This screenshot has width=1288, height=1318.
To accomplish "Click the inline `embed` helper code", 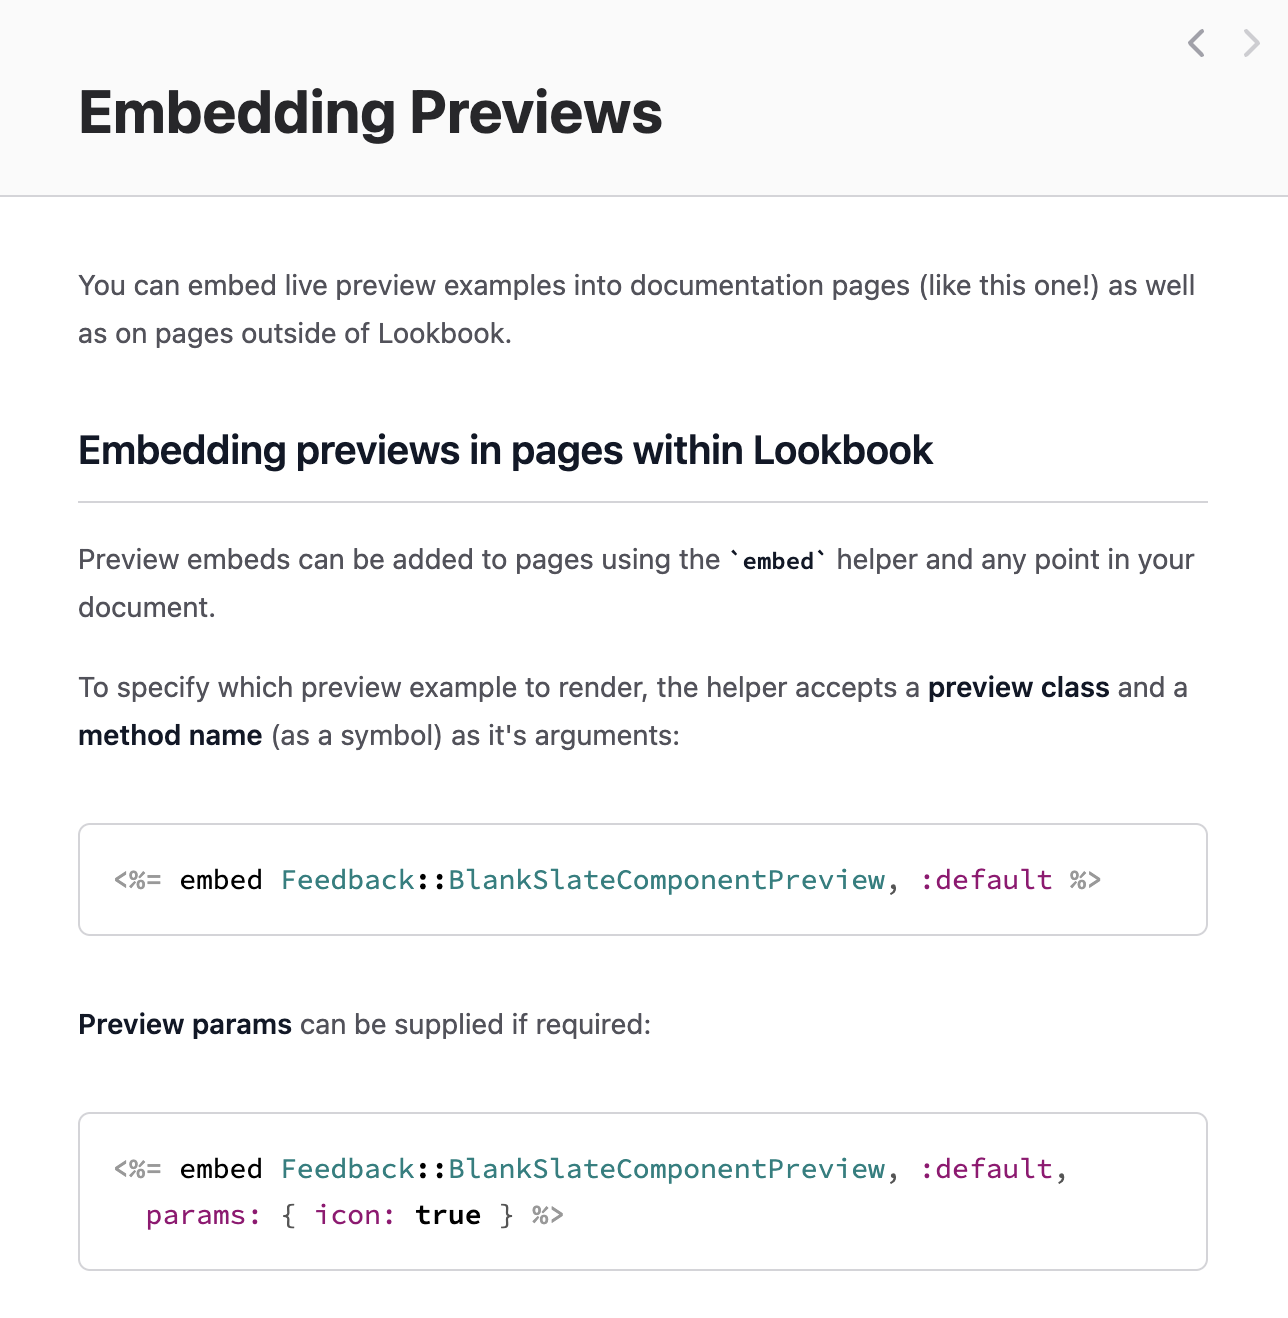I will [778, 561].
